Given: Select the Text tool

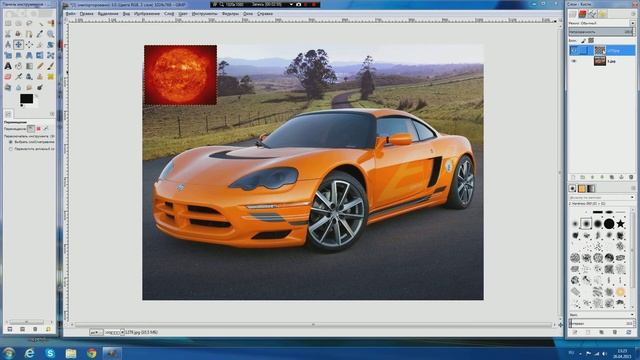Looking at the screenshot, I should (x=8, y=66).
